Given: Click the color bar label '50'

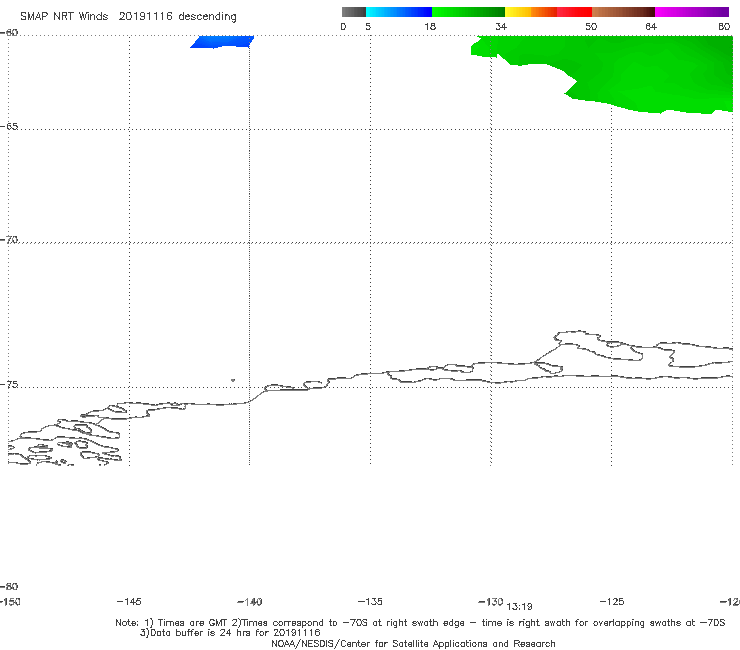Looking at the screenshot, I should click(591, 26).
